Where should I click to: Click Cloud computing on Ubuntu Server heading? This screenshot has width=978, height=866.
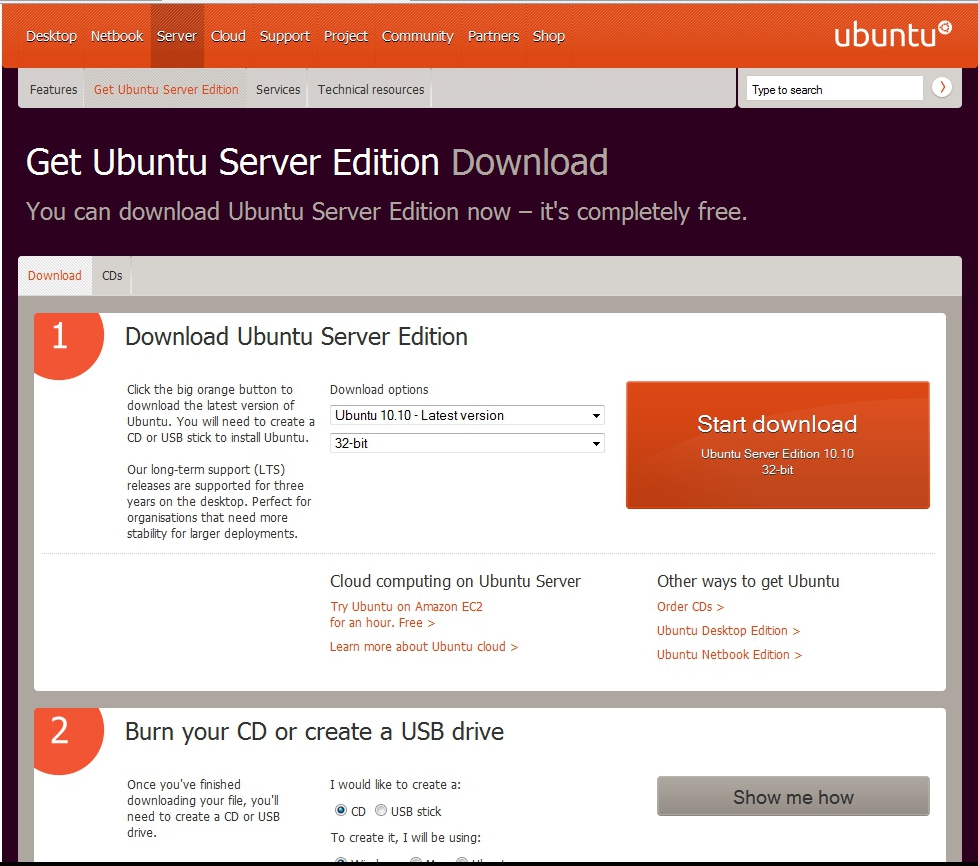(x=455, y=581)
